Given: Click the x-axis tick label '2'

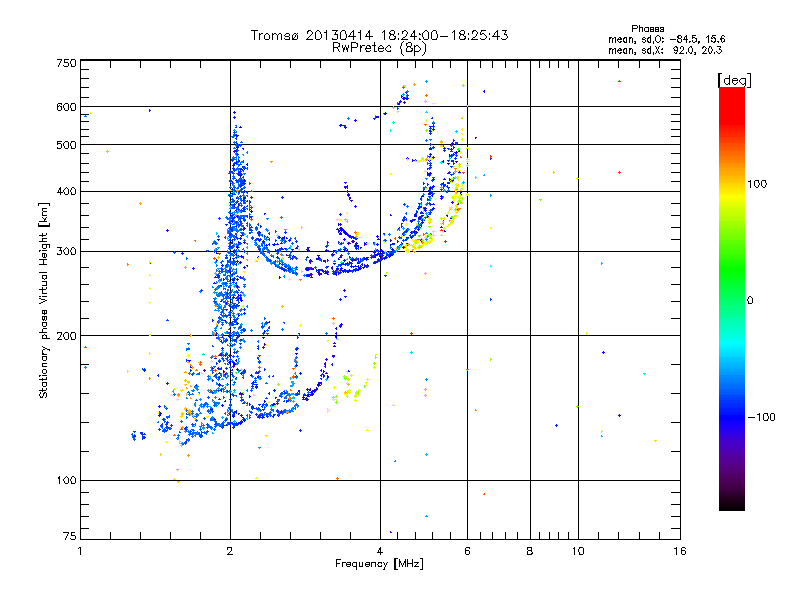Looking at the screenshot, I should [x=230, y=551].
